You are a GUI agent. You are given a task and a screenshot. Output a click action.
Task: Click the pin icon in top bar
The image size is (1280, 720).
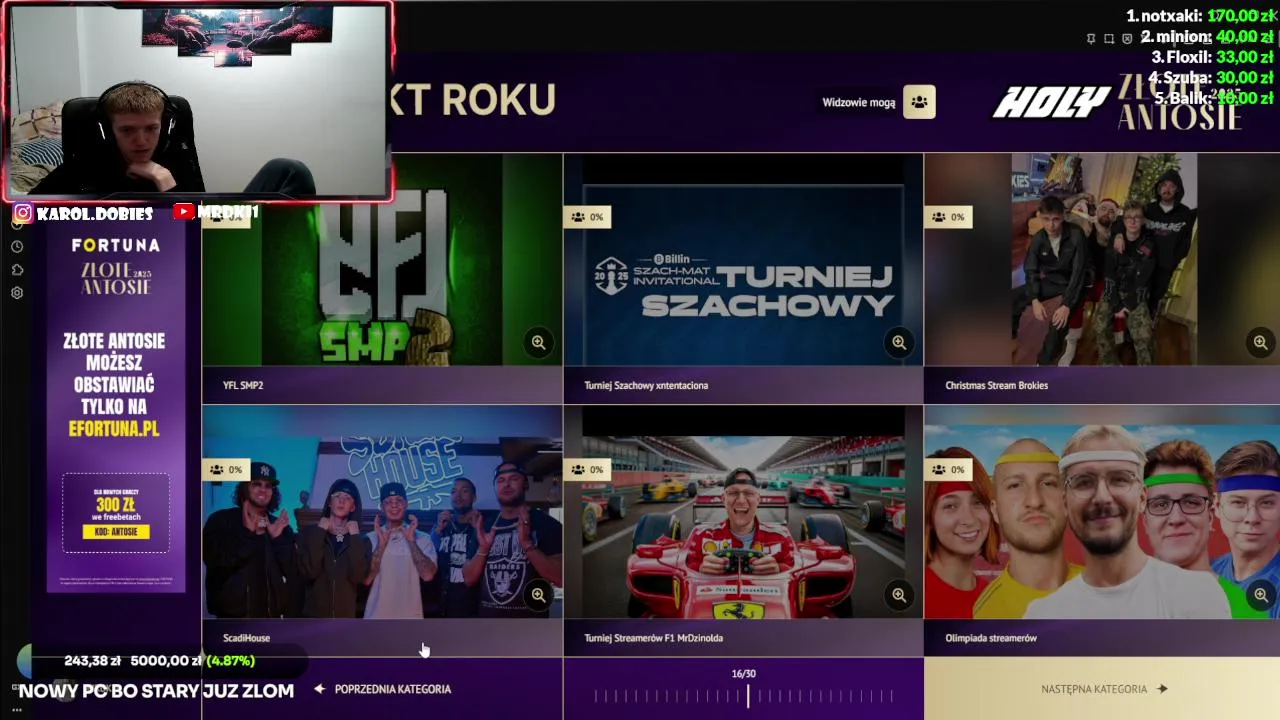click(x=1091, y=38)
